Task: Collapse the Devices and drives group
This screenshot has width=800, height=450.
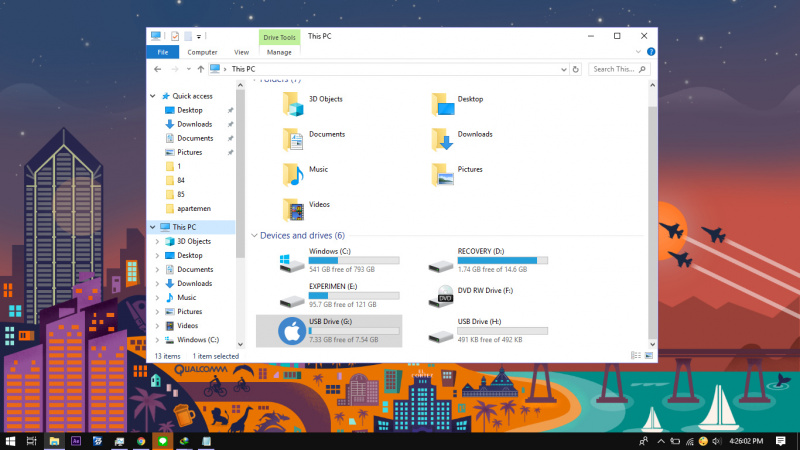Action: tap(254, 235)
